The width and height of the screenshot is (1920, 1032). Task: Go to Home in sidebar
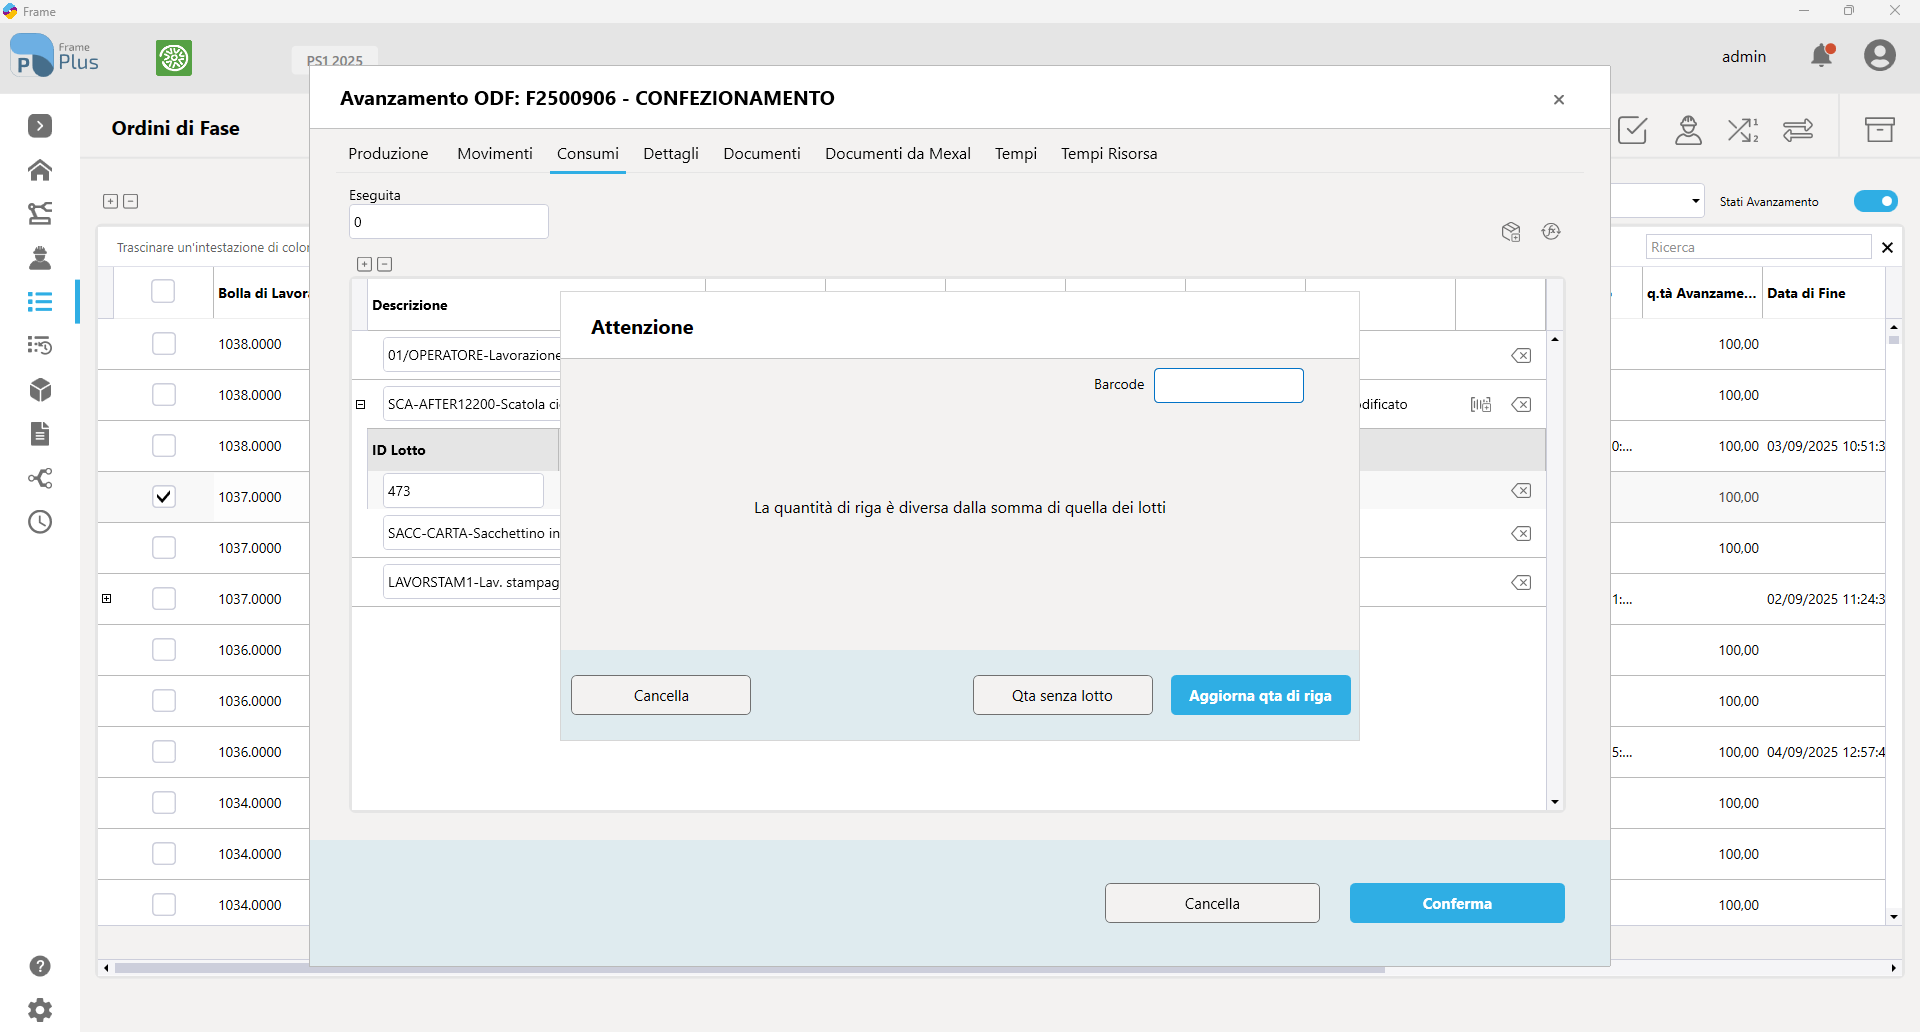point(40,170)
